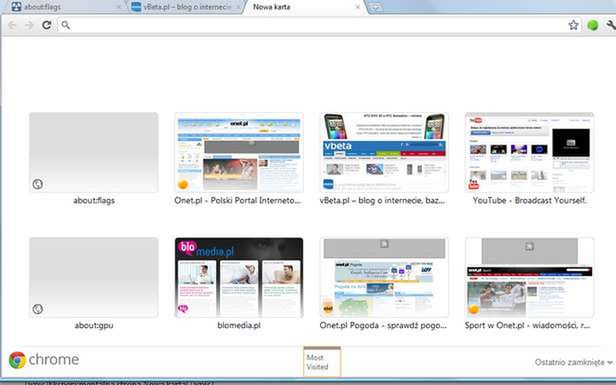This screenshot has height=385, width=616.
Task: Click the YouTube - Broadcast Yourself title
Action: point(529,200)
